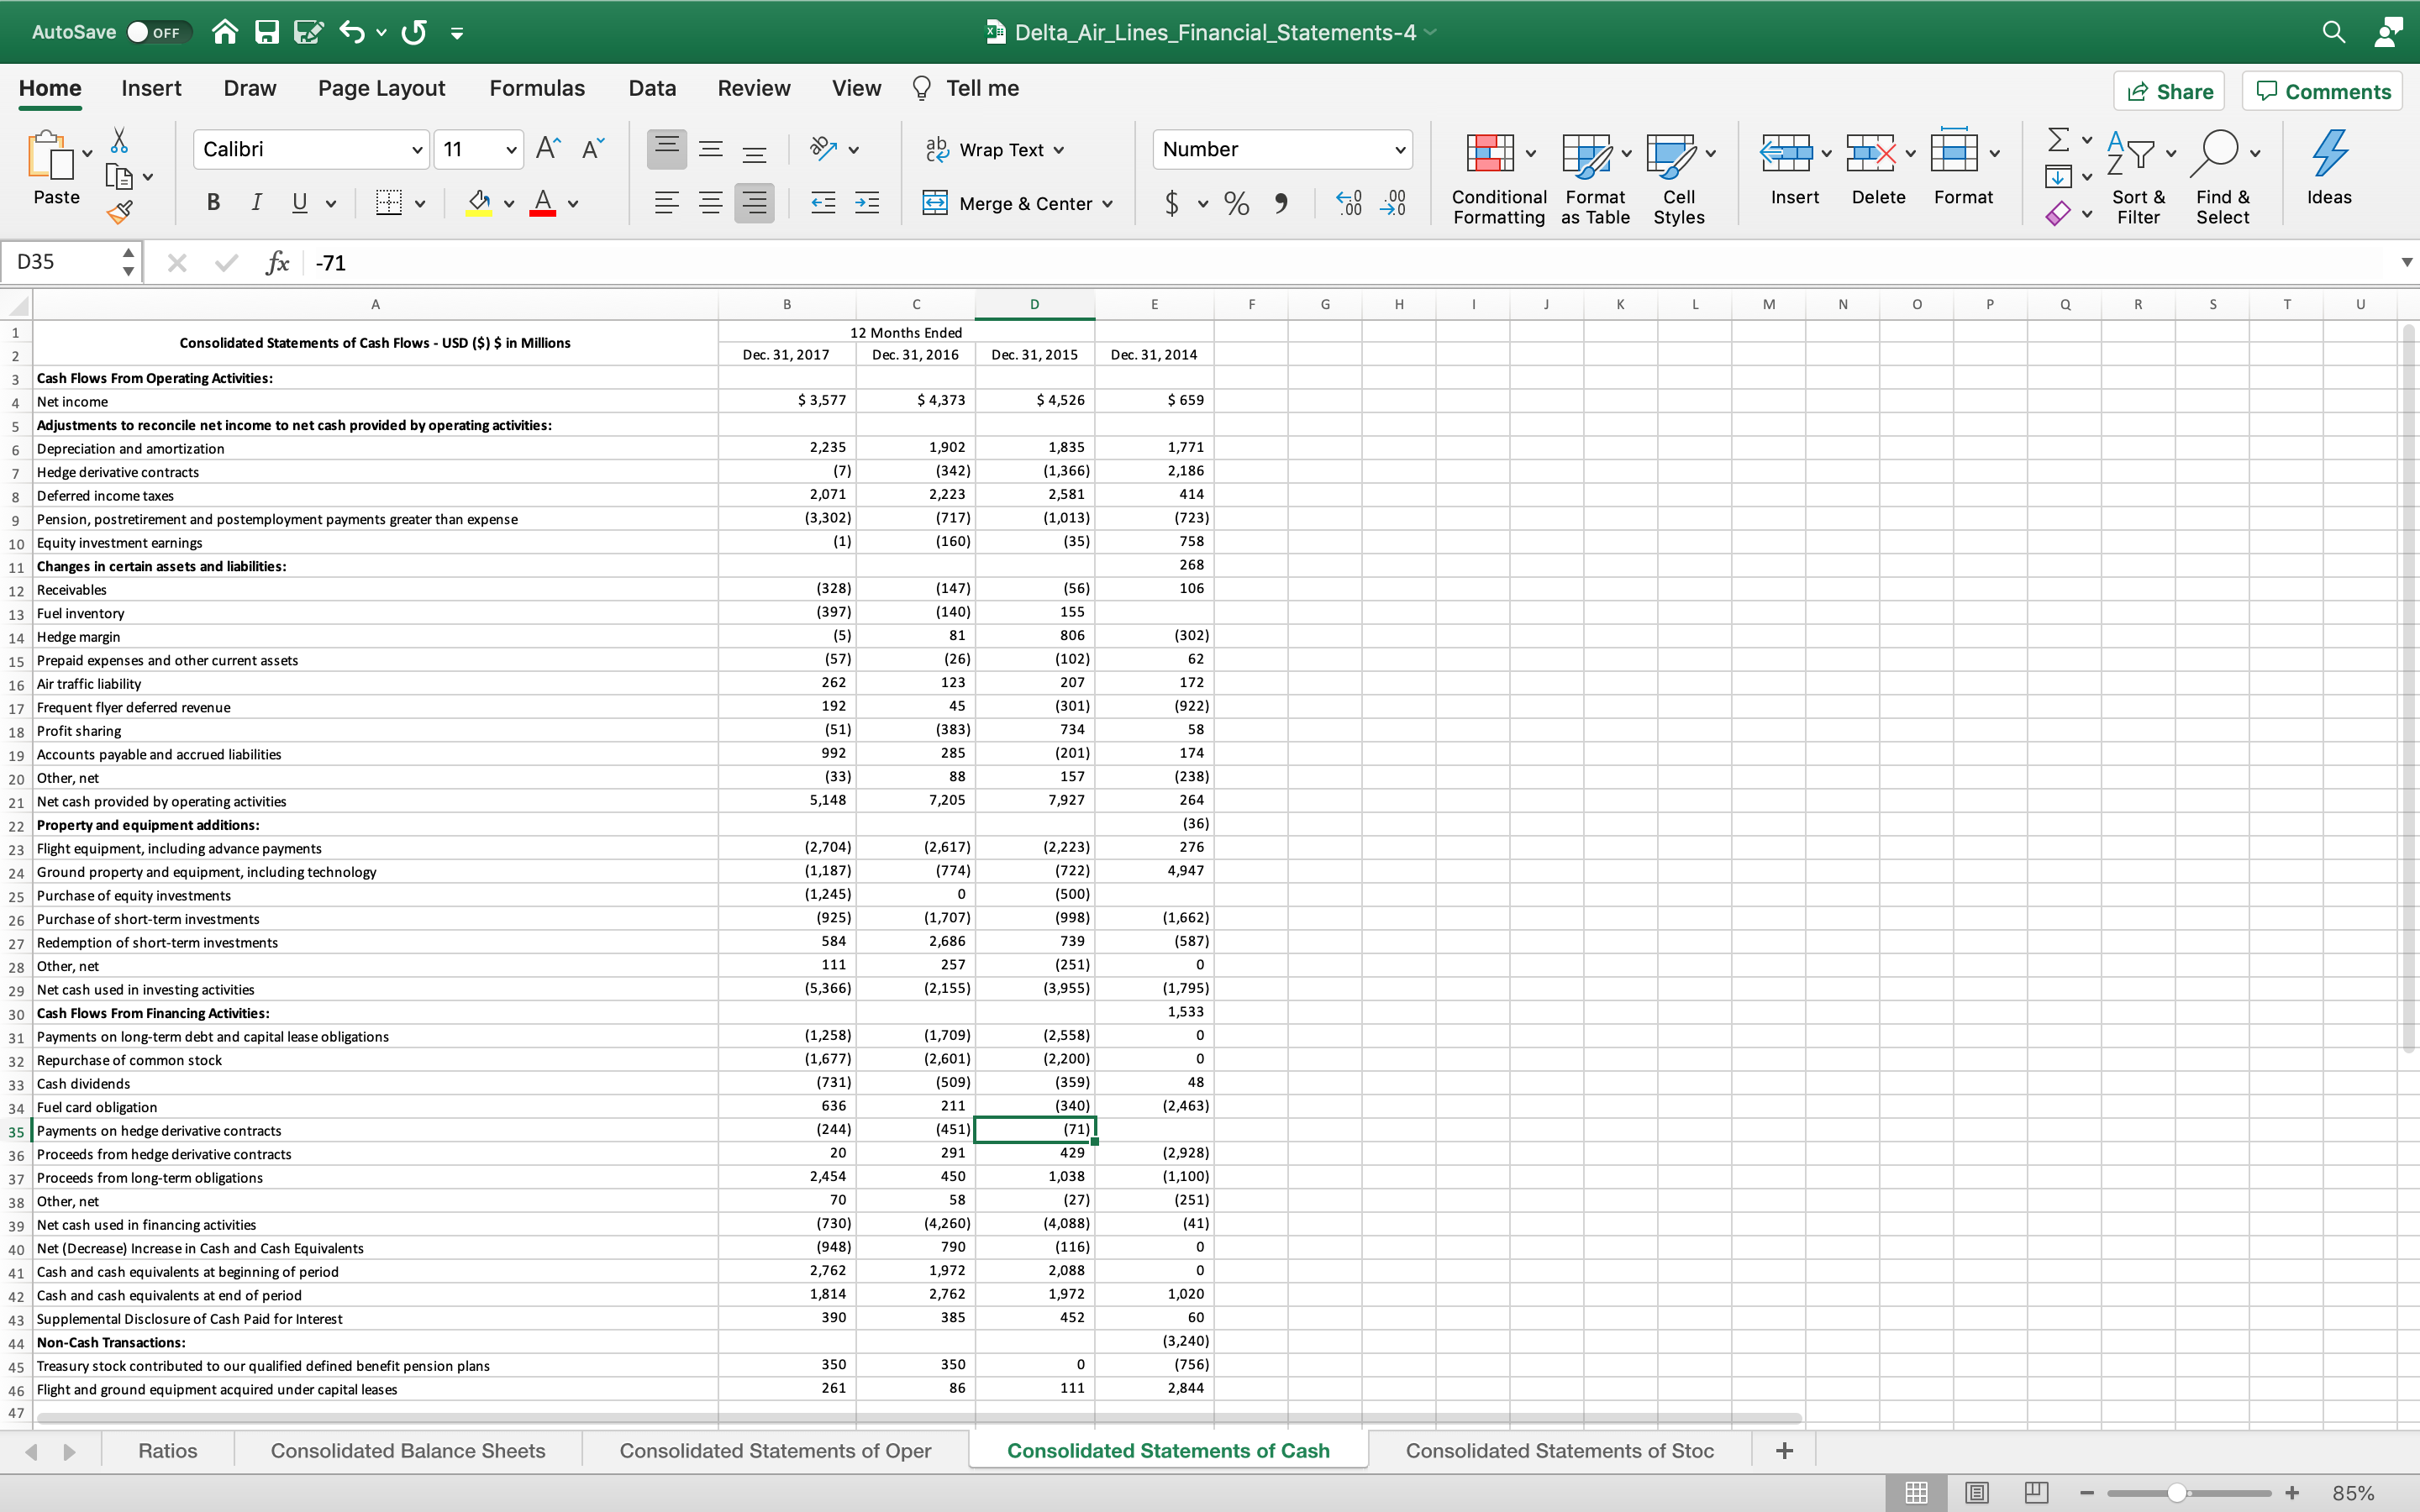The image size is (2420, 1512).
Task: Toggle italic formatting
Action: click(x=256, y=203)
